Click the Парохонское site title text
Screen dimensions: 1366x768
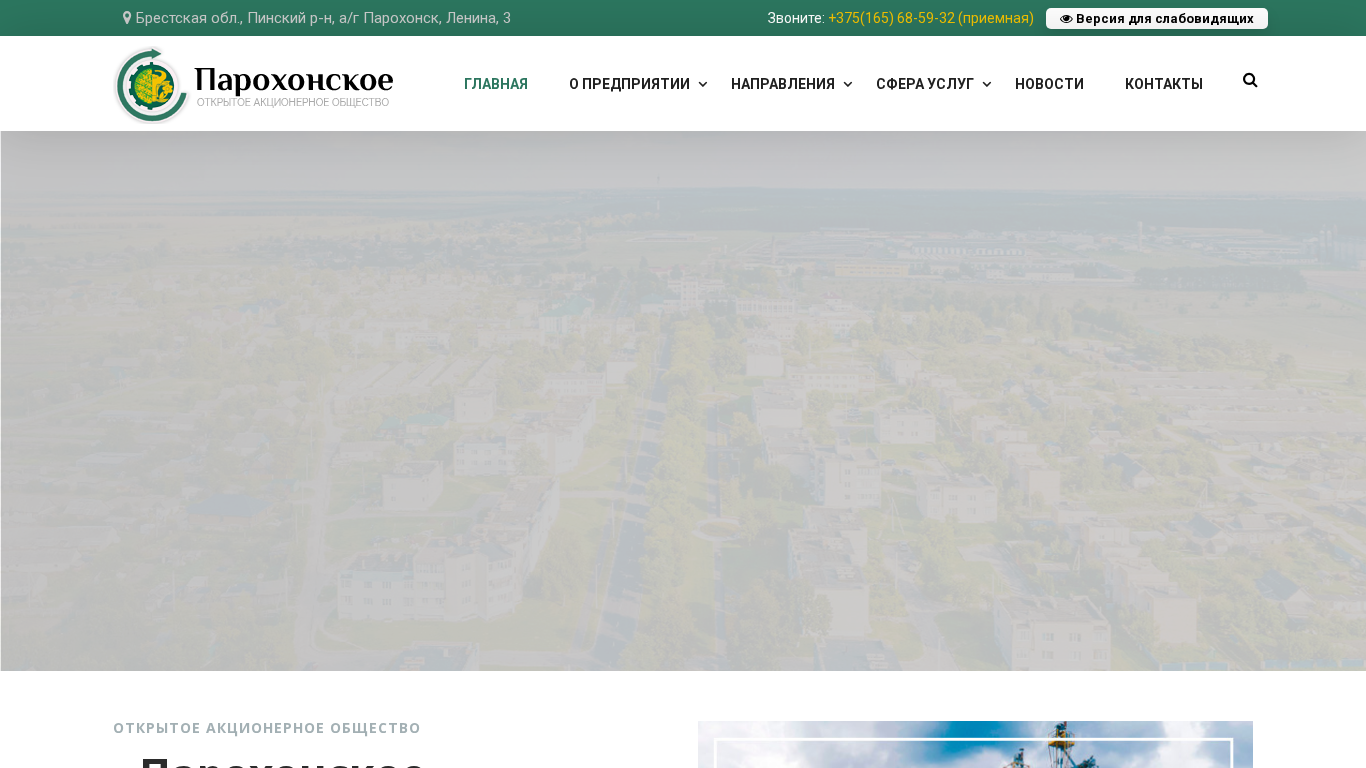tap(294, 80)
